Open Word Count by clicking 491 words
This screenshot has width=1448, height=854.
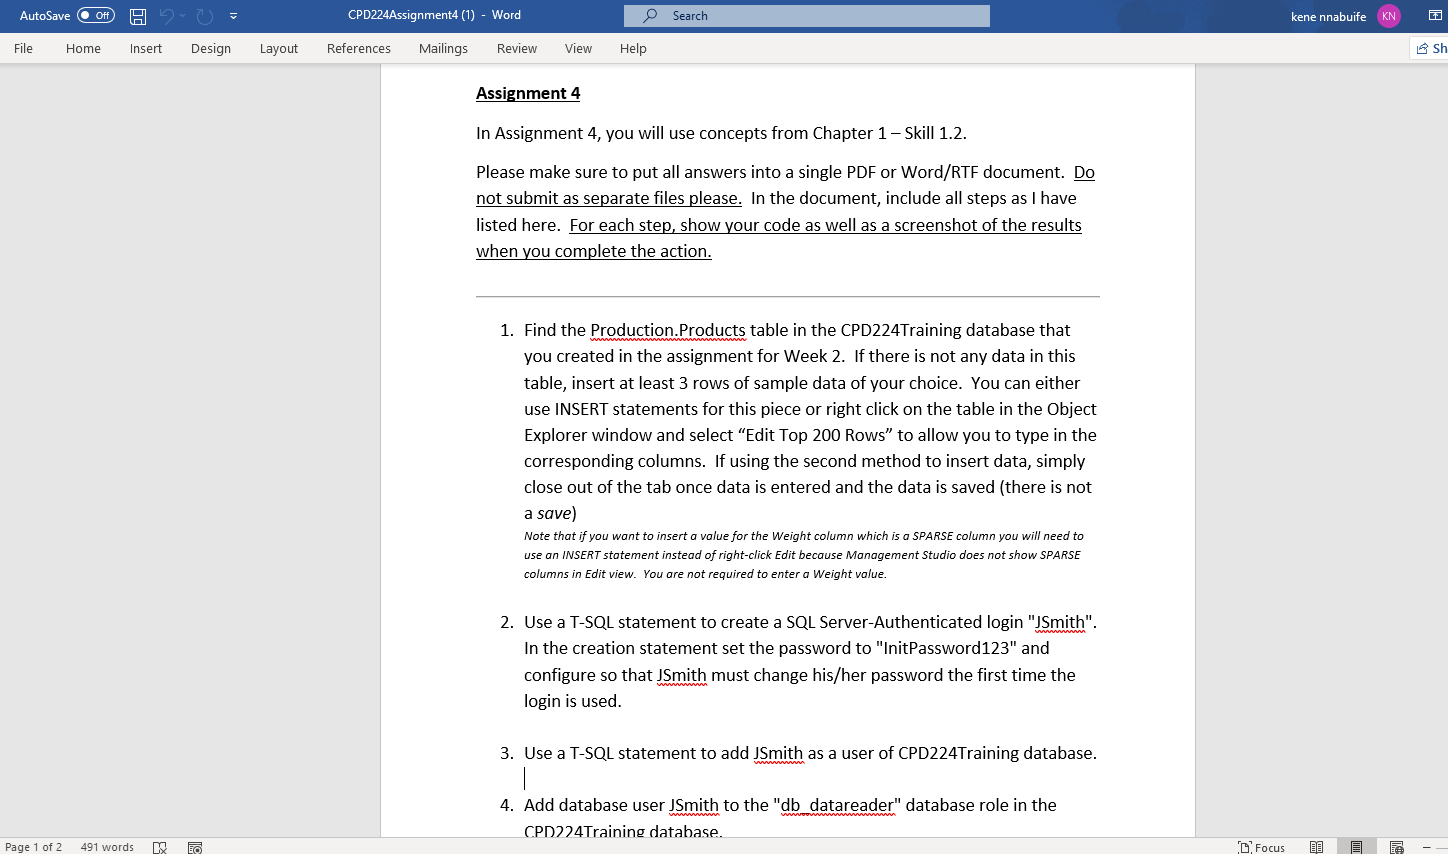point(106,847)
